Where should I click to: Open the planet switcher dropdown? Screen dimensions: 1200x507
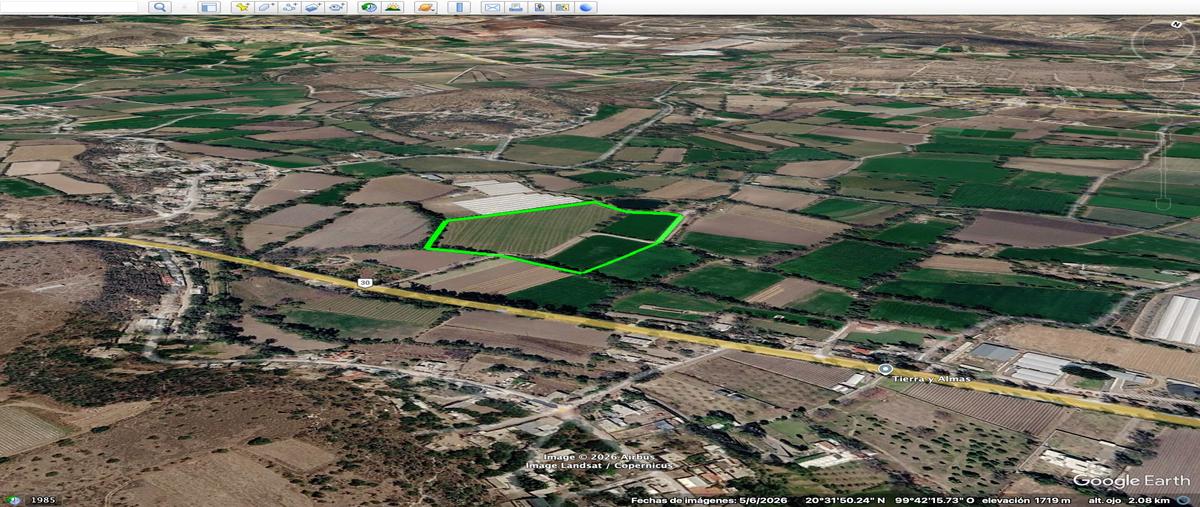(426, 7)
